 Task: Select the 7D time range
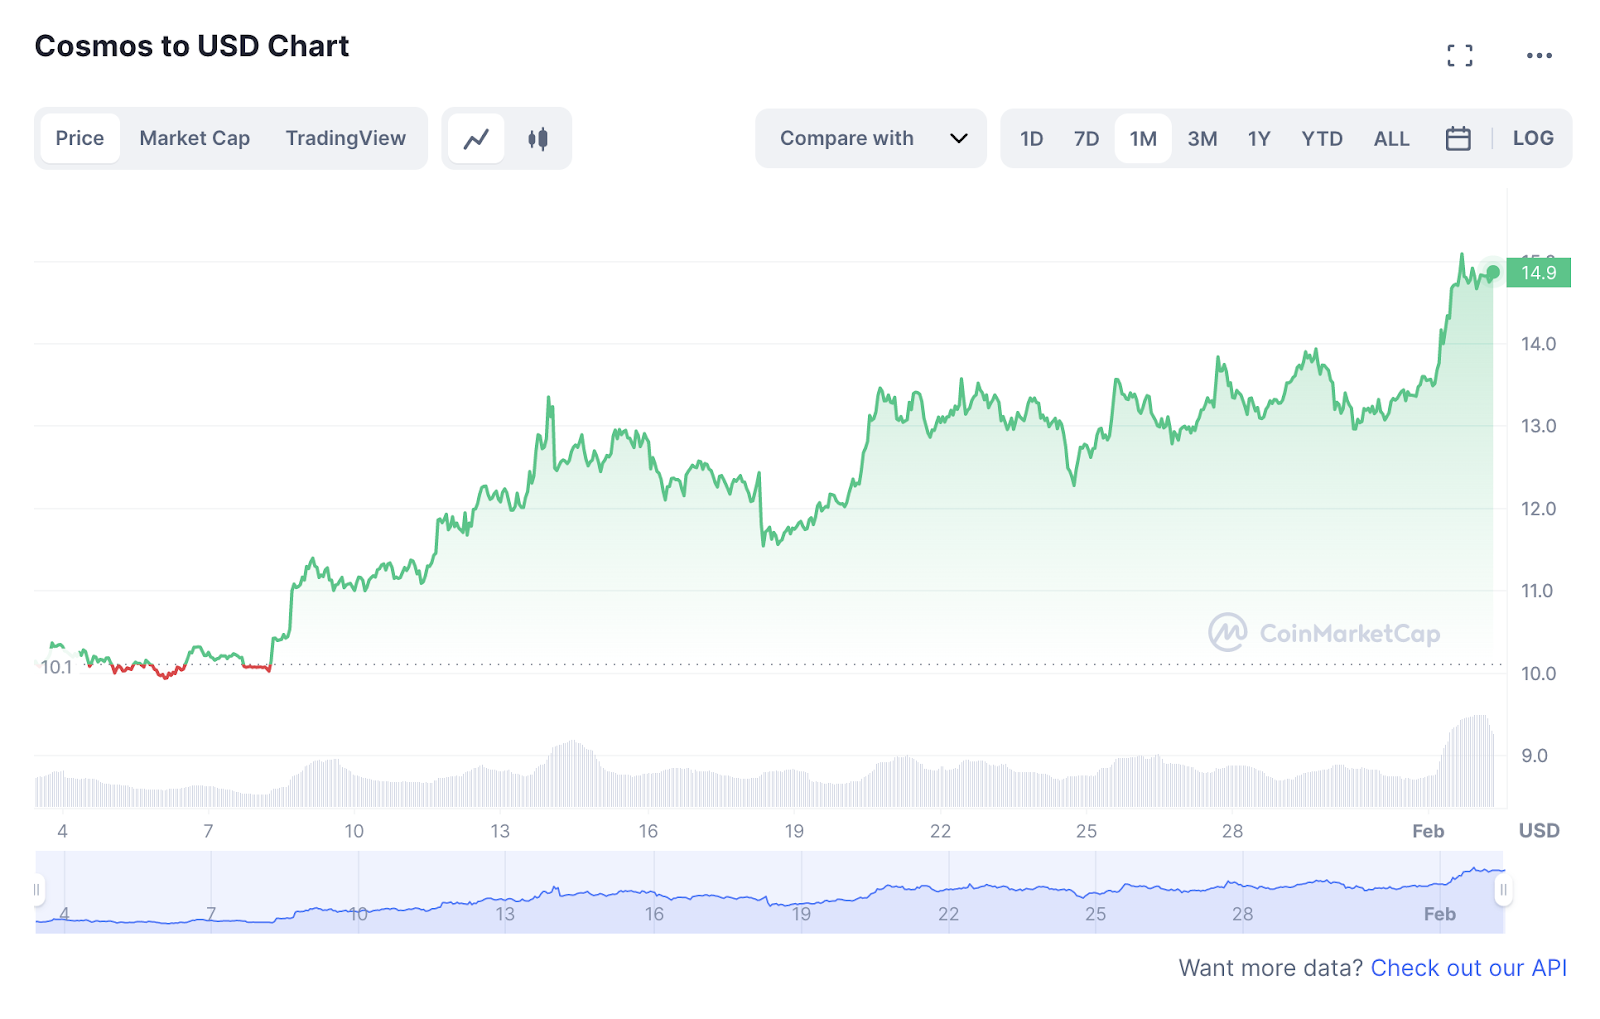pos(1086,138)
